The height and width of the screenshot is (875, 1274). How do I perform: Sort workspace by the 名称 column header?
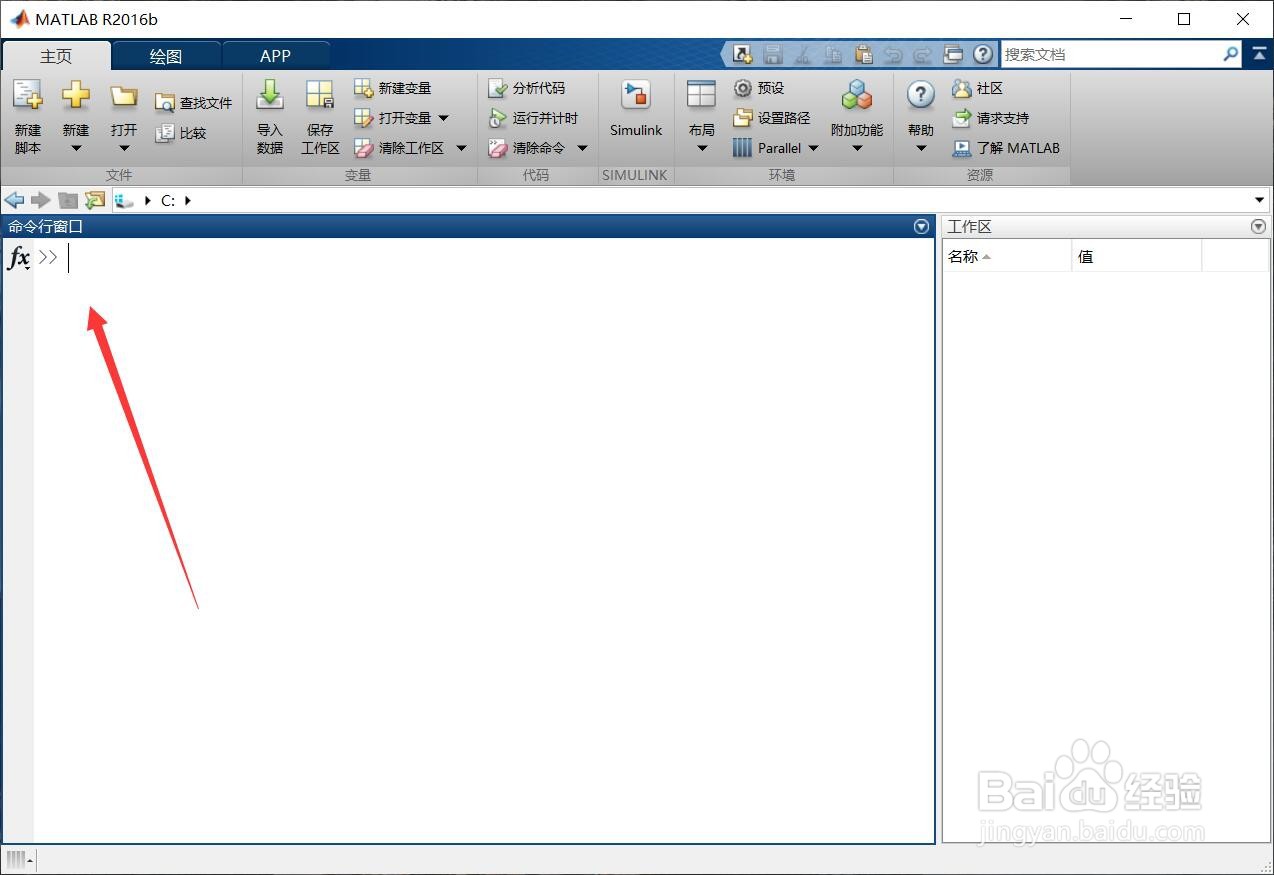click(x=1006, y=257)
